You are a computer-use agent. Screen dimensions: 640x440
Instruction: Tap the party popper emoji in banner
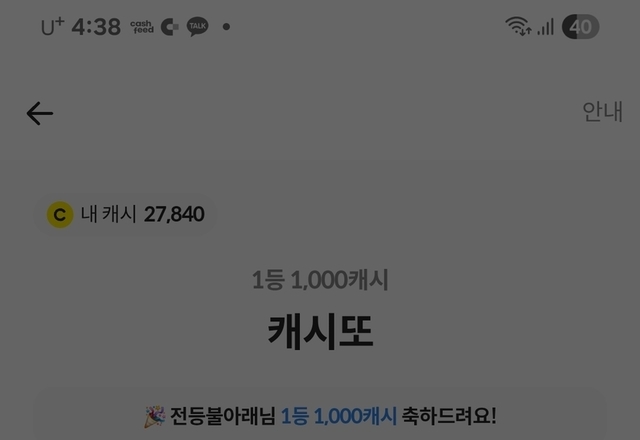tap(155, 417)
